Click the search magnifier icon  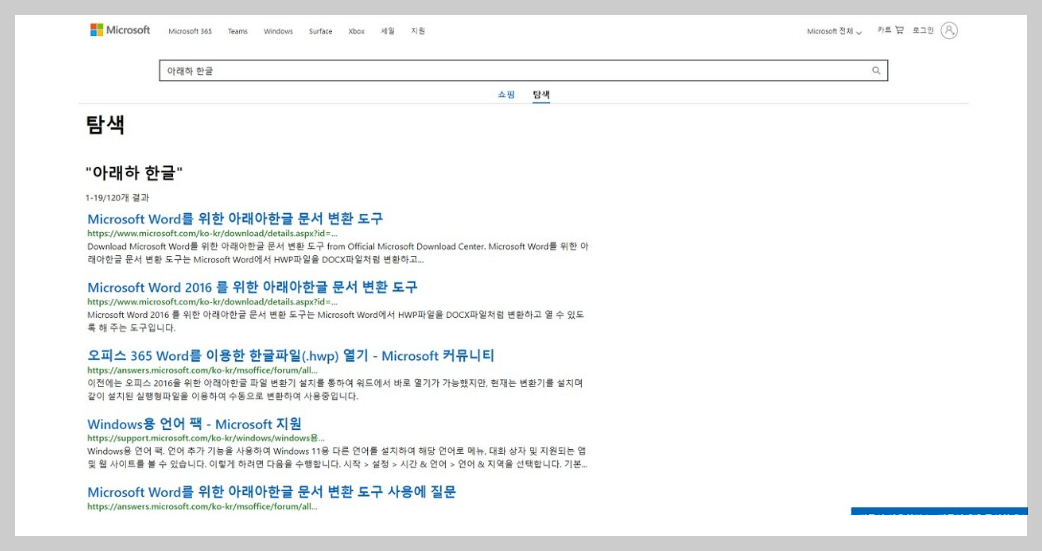point(876,70)
